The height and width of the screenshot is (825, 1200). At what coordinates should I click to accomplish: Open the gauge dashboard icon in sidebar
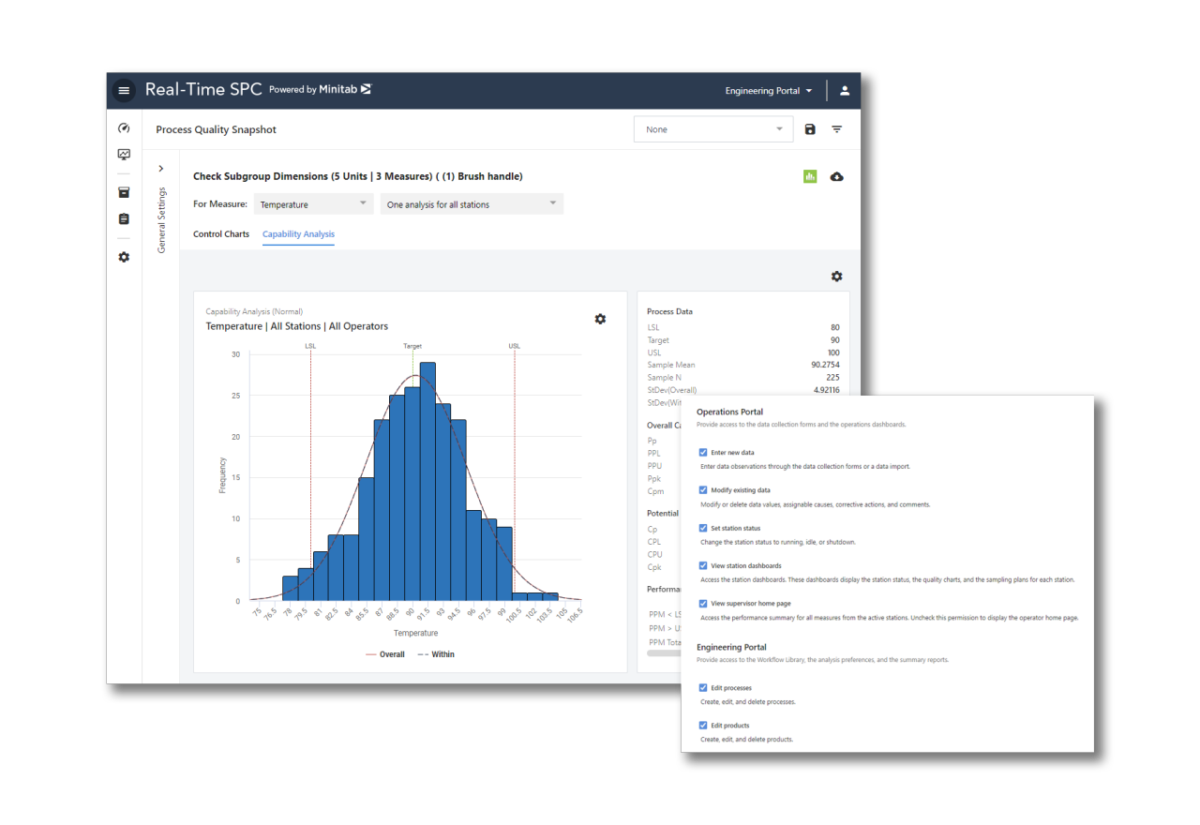(x=124, y=128)
